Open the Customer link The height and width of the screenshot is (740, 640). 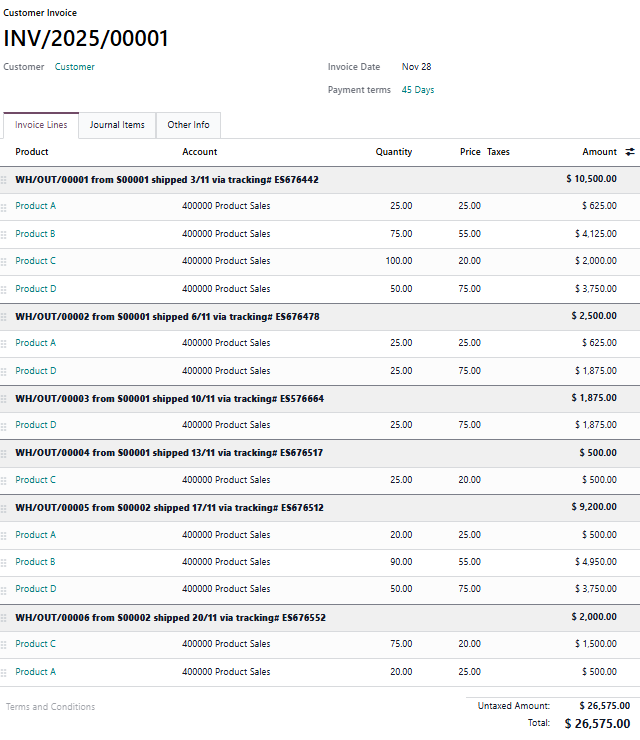tap(75, 67)
